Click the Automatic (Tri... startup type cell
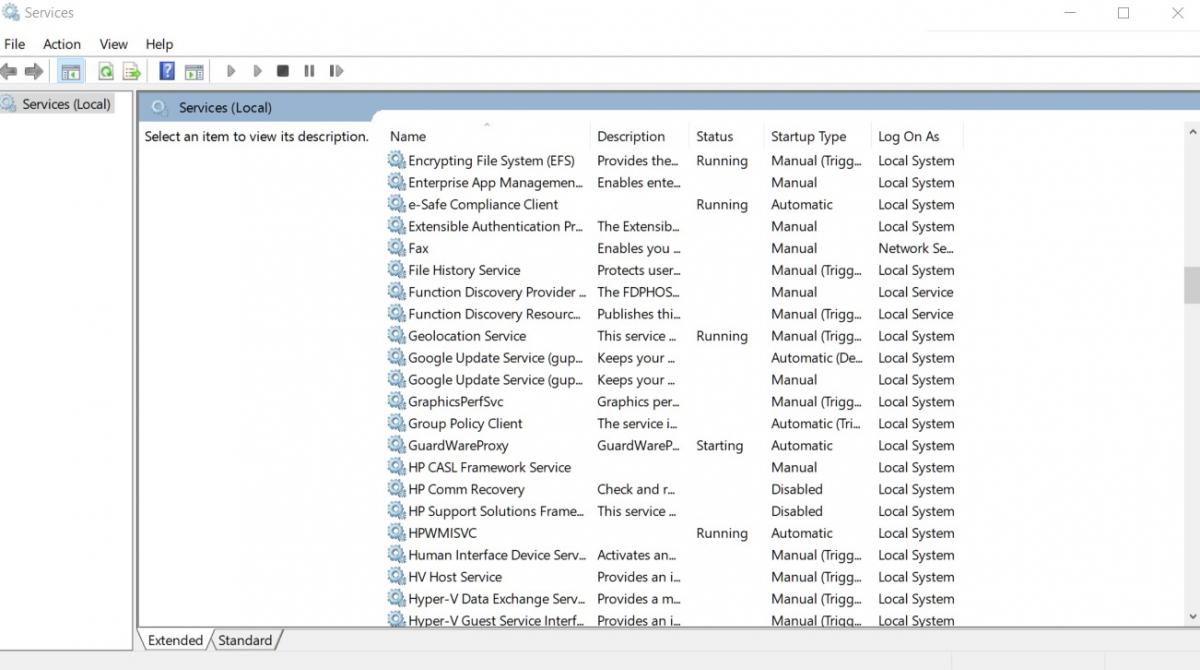1200x670 pixels. [816, 424]
